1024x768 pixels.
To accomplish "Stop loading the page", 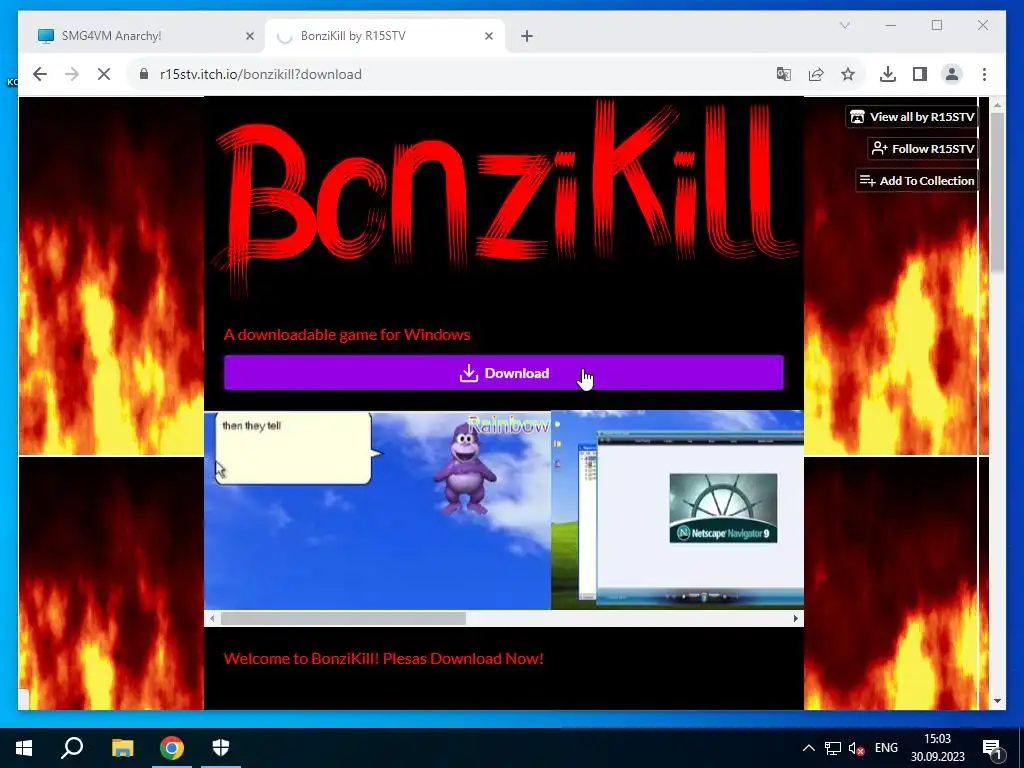I will (x=104, y=74).
